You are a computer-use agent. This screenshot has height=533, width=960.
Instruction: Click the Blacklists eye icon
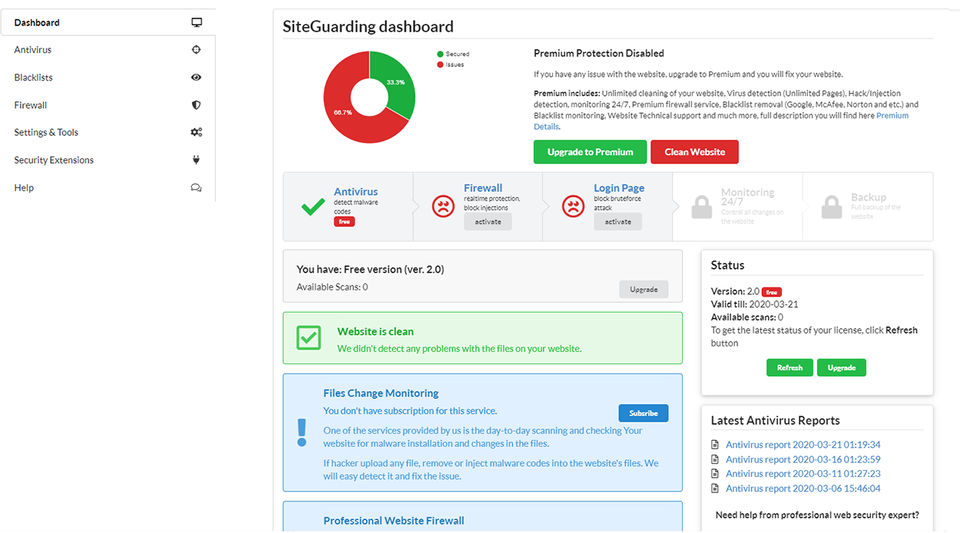196,77
